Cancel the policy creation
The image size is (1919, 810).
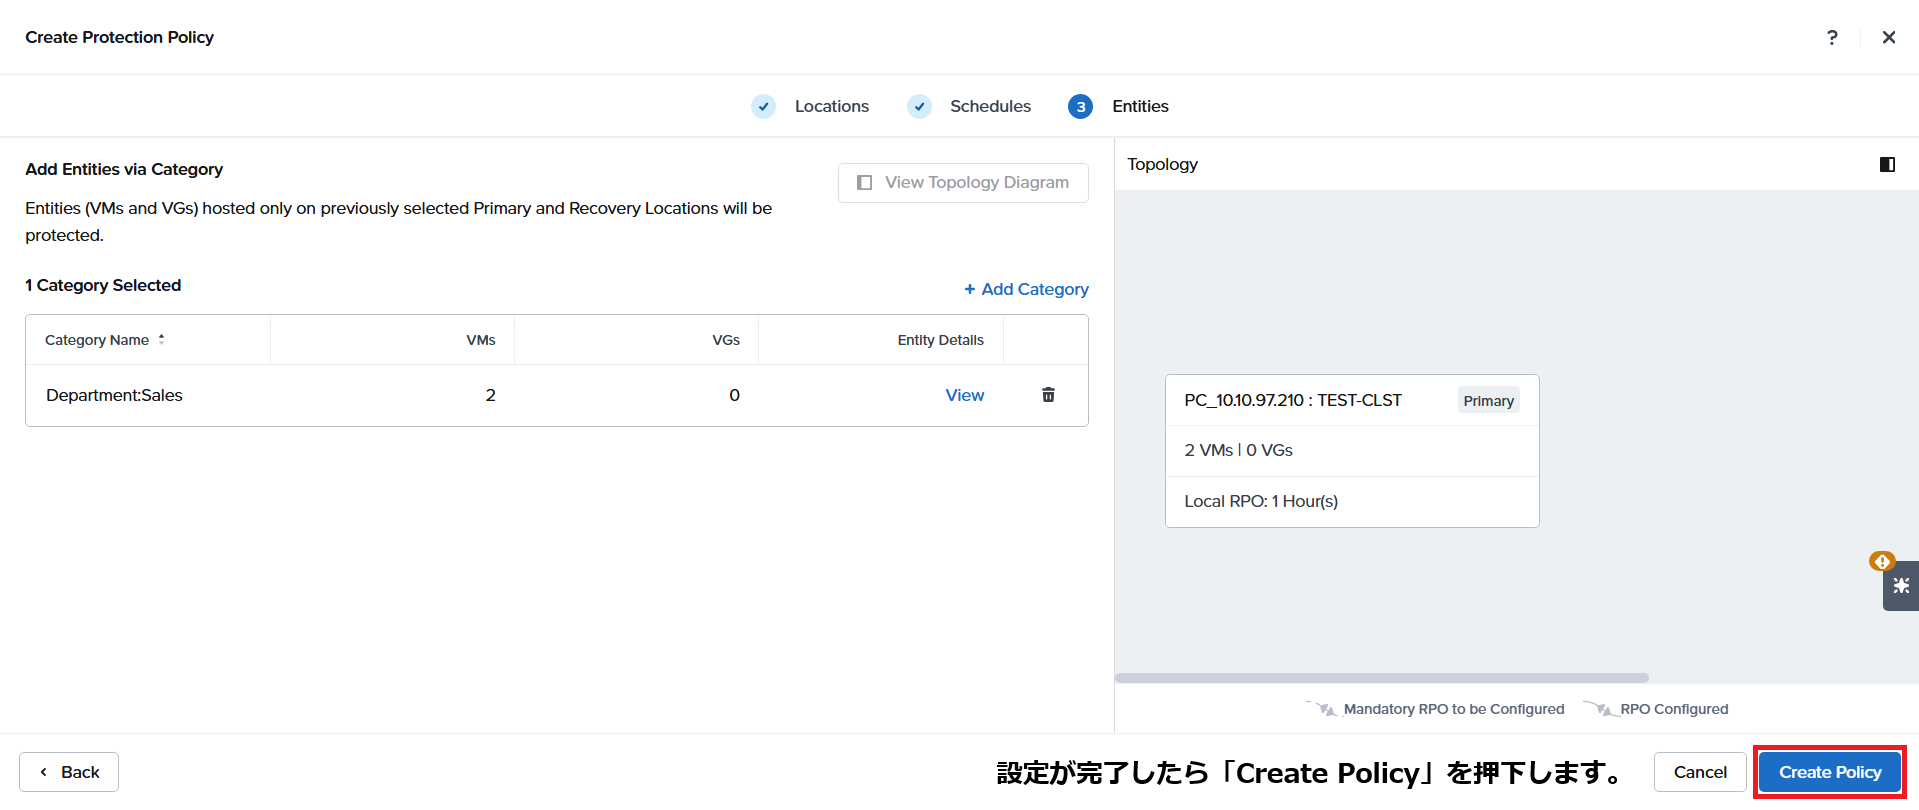(x=1700, y=772)
